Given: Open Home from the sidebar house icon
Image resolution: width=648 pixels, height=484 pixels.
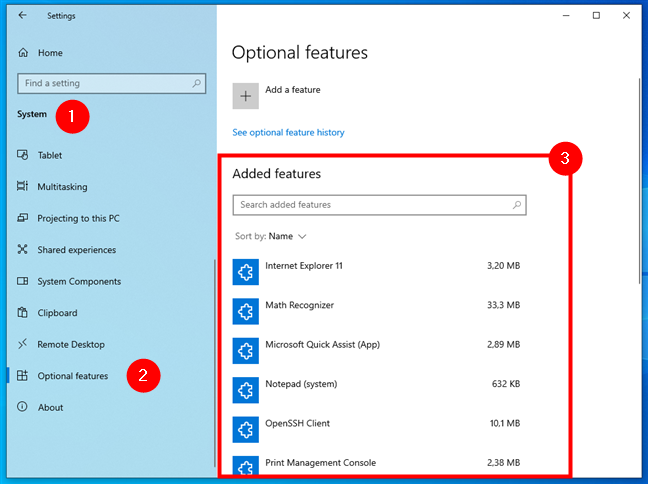Looking at the screenshot, I should click(23, 52).
